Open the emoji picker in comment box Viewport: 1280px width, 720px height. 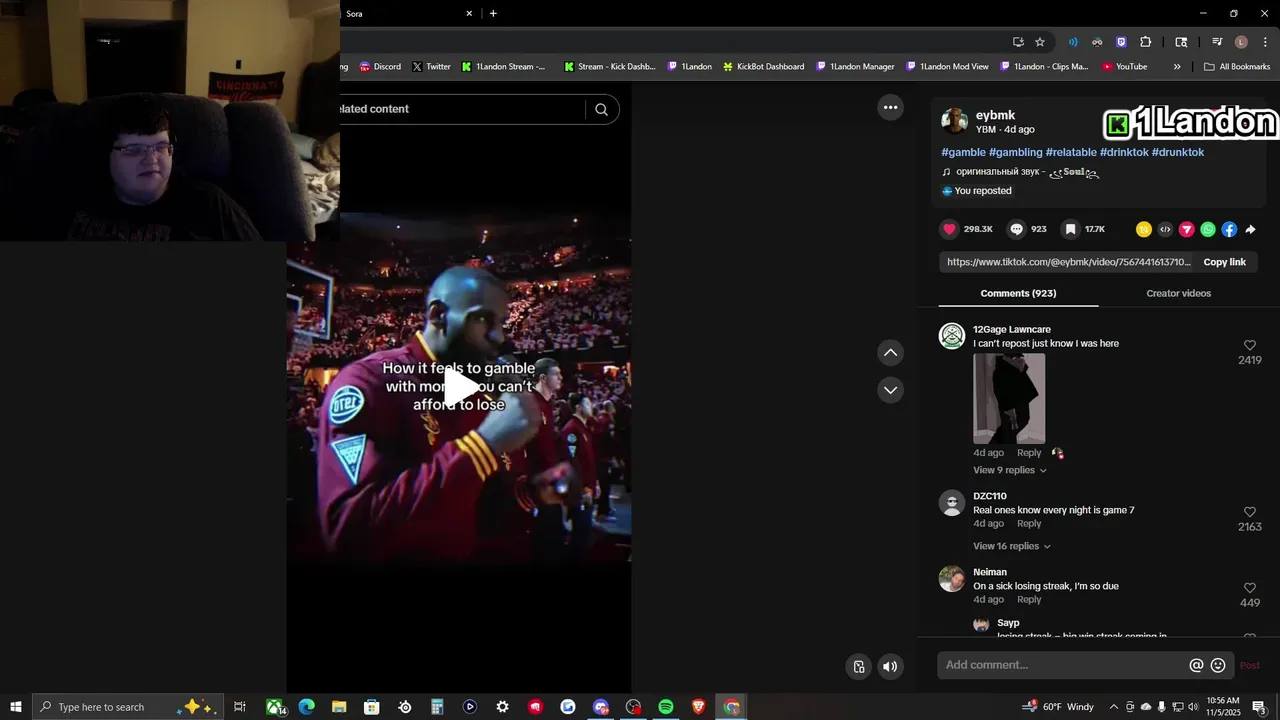pyautogui.click(x=1218, y=665)
